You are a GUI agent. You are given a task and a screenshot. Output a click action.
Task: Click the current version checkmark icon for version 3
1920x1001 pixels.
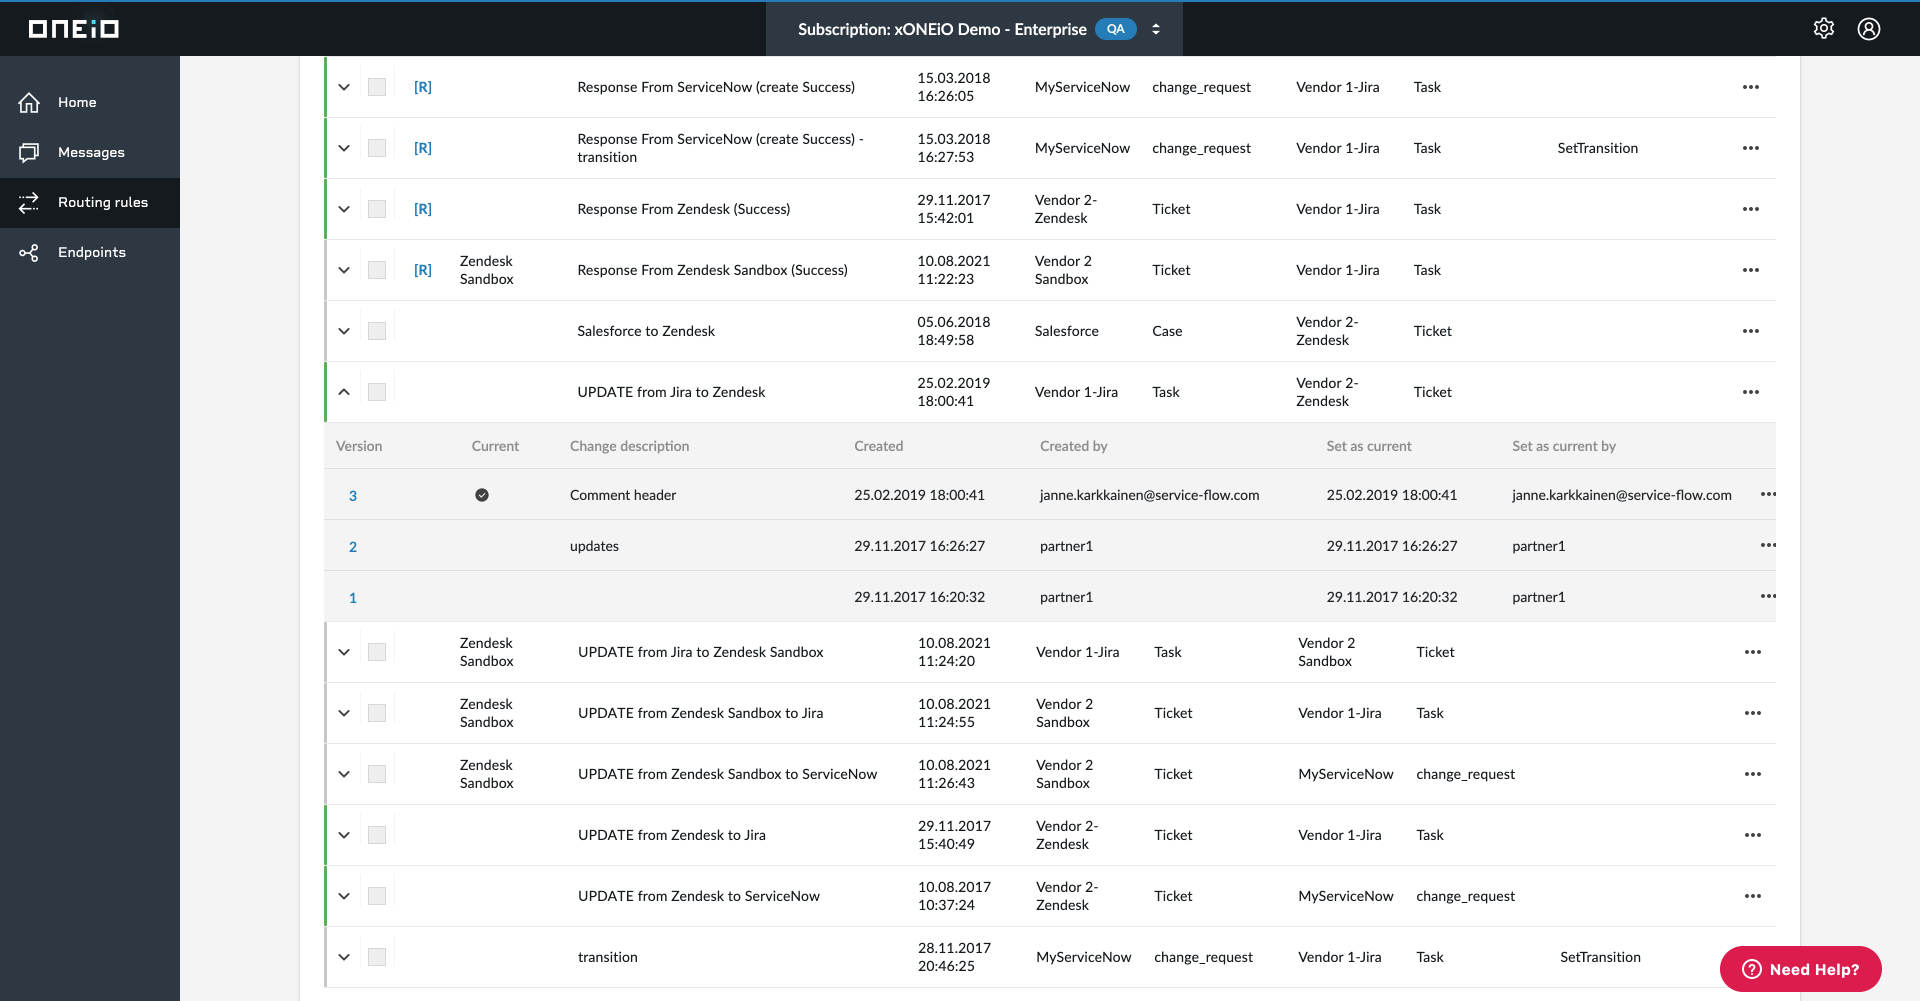click(482, 495)
